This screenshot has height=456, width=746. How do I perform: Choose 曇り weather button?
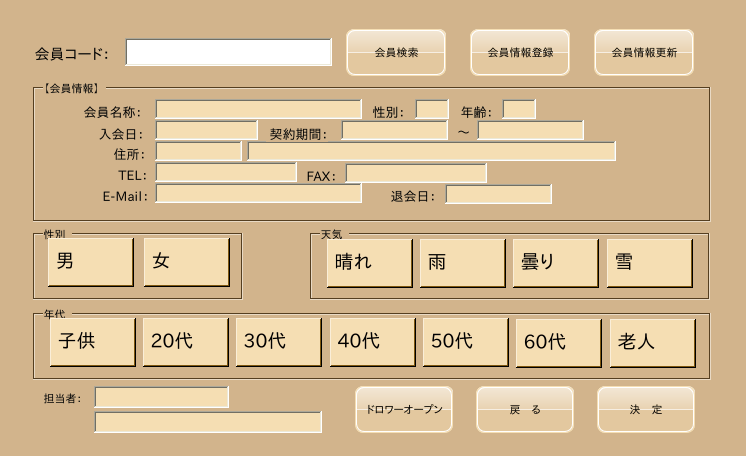click(556, 263)
